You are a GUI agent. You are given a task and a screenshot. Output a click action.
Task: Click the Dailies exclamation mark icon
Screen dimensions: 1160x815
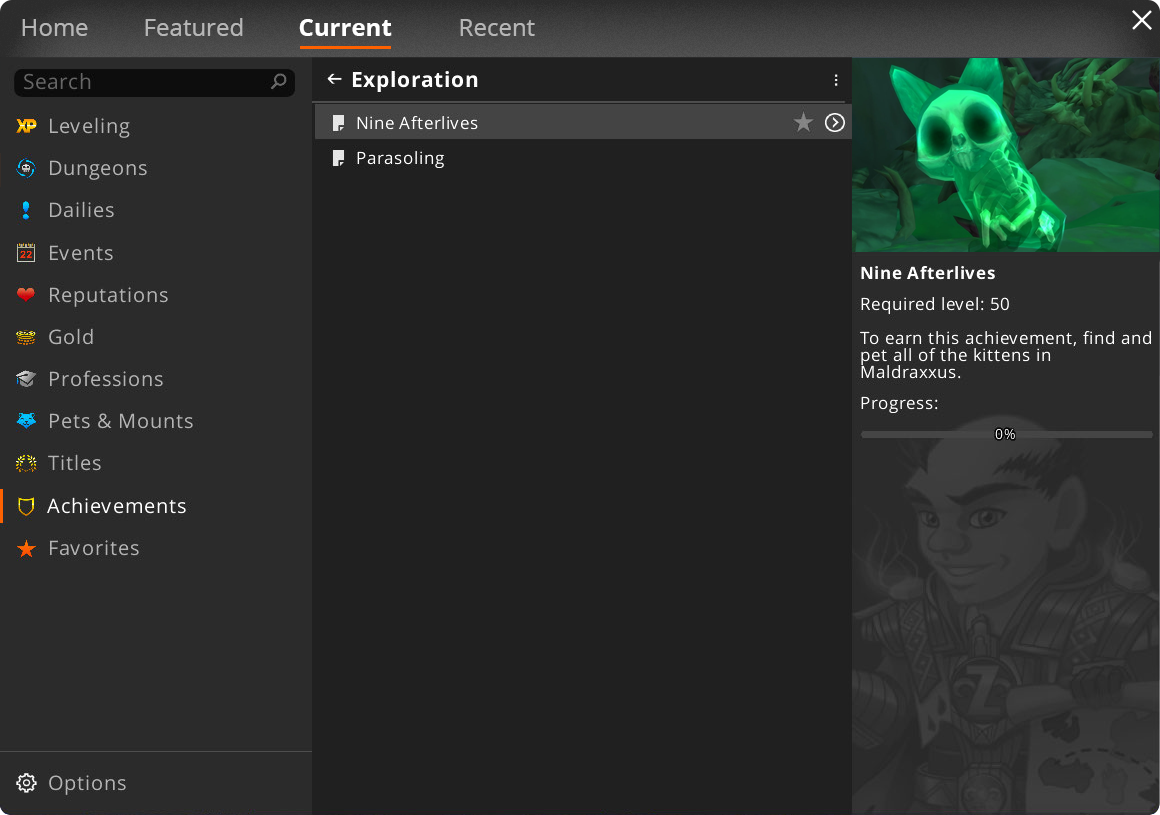coord(26,211)
